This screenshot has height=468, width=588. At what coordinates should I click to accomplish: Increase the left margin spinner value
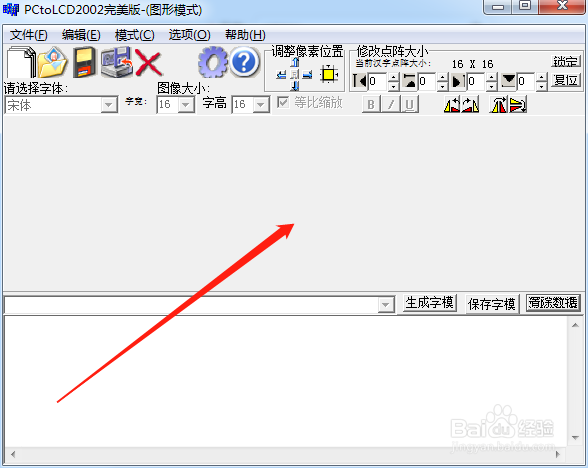393,77
